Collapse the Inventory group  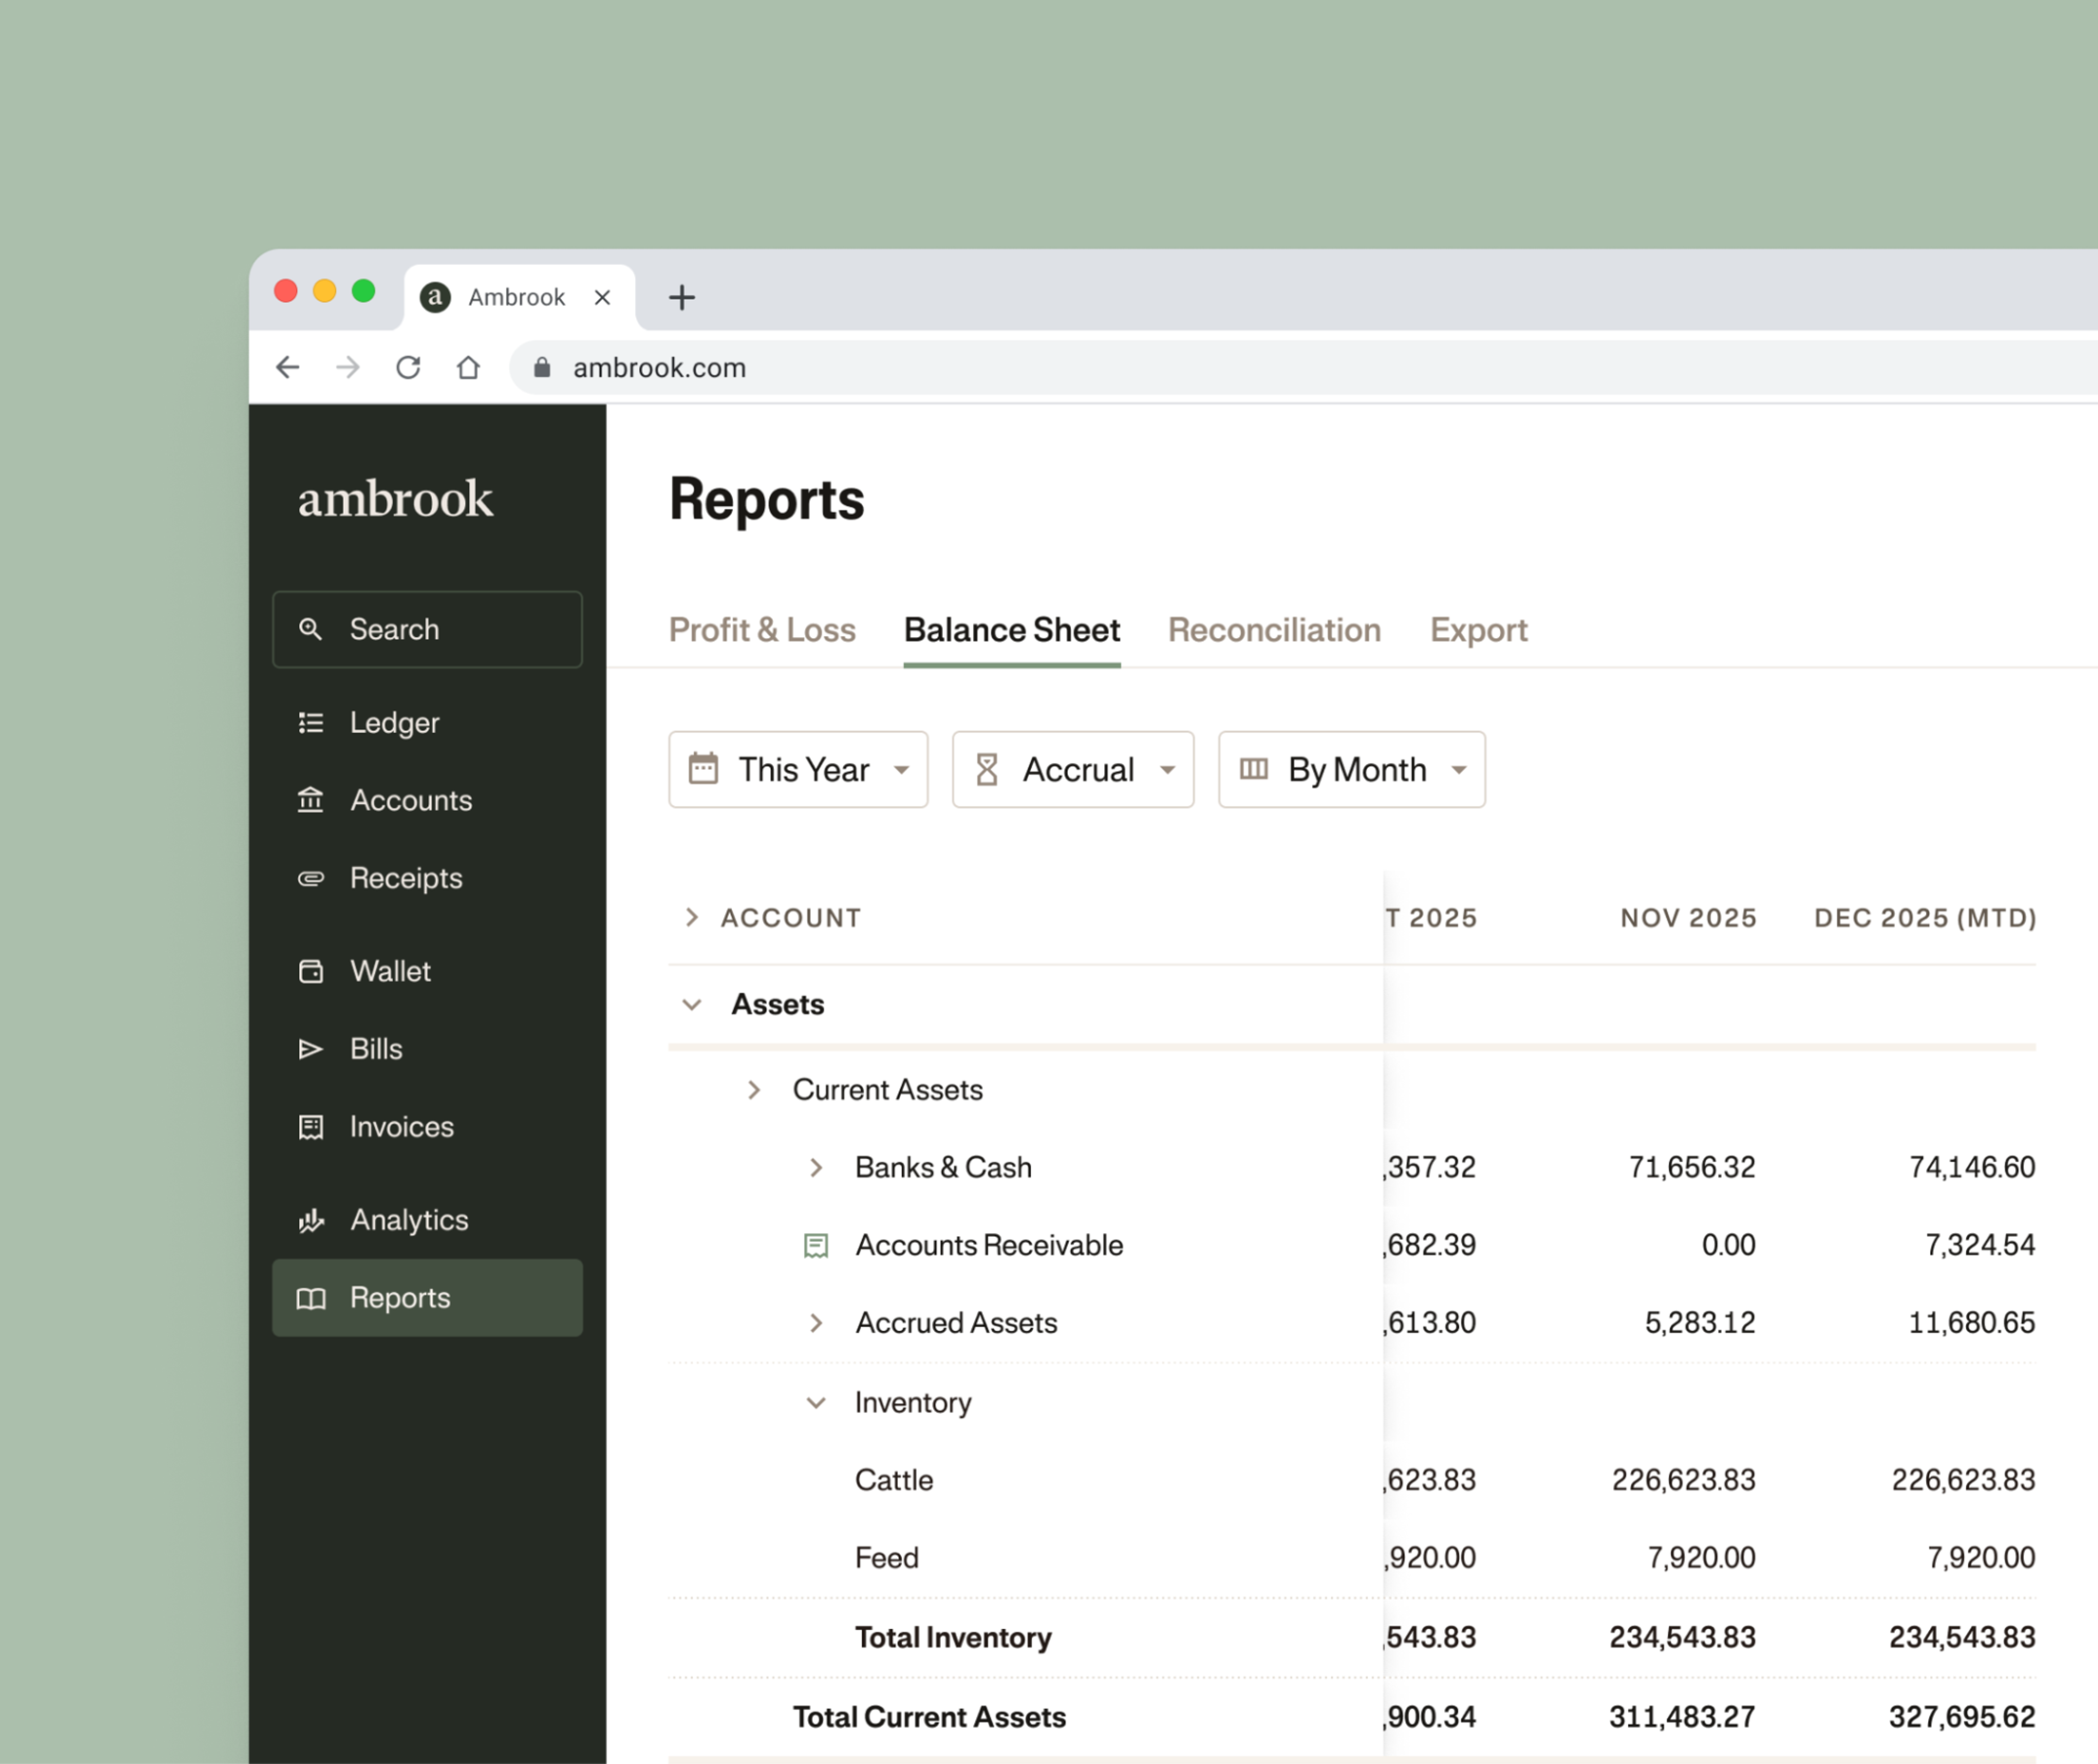(816, 1402)
